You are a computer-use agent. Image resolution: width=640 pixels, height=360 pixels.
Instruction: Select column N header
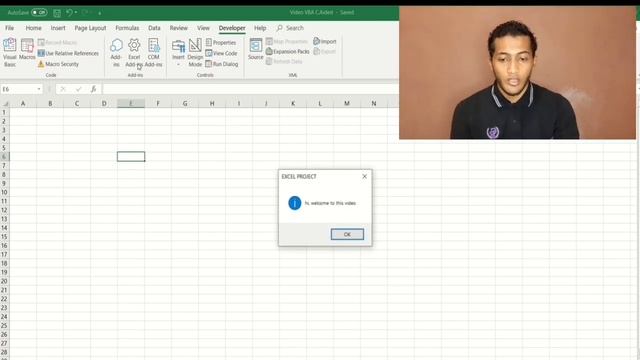(x=373, y=104)
